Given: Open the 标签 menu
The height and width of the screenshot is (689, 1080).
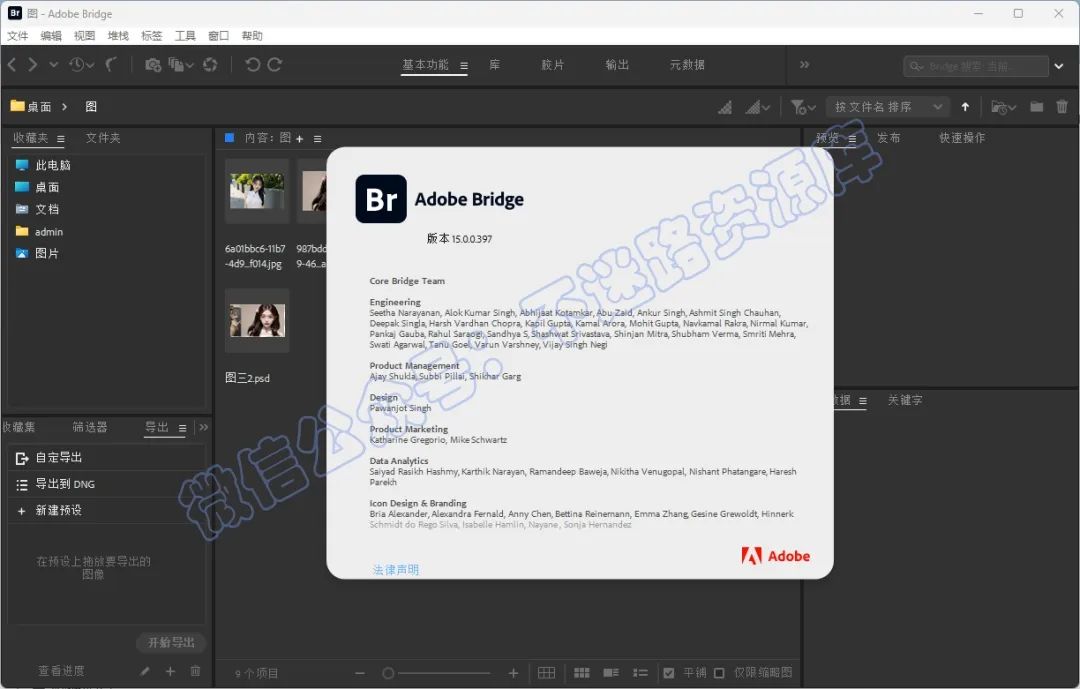Looking at the screenshot, I should 152,36.
